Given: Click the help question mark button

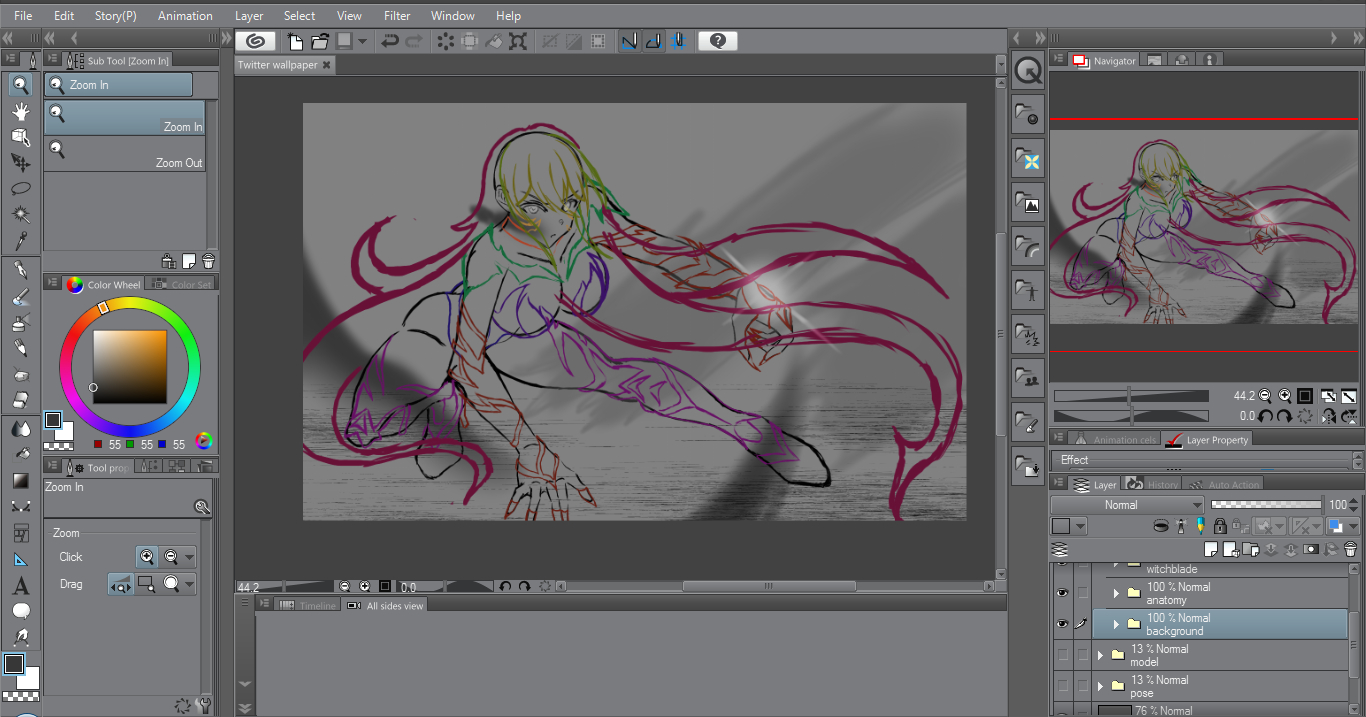Looking at the screenshot, I should pyautogui.click(x=717, y=41).
